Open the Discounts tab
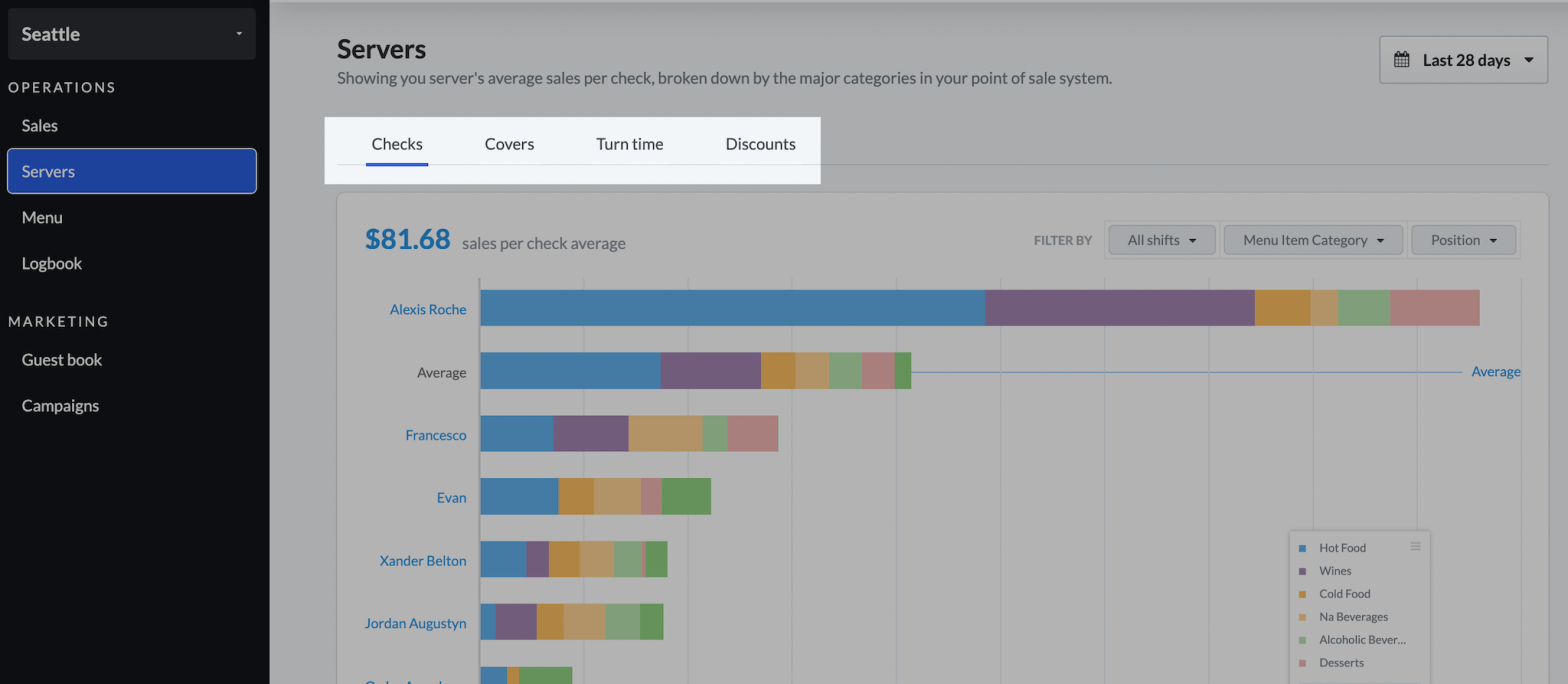Image resolution: width=1568 pixels, height=684 pixels. [x=760, y=144]
